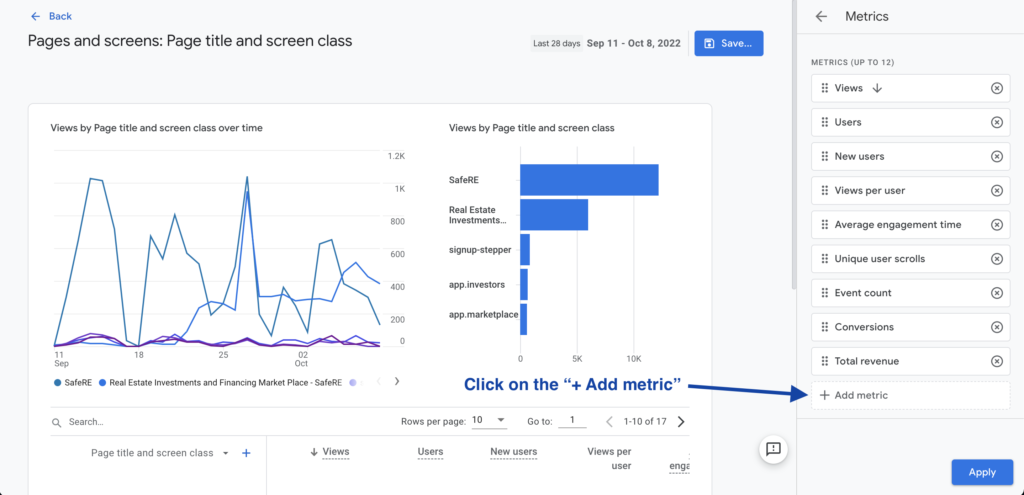The width and height of the screenshot is (1024, 495).
Task: Add a dimension with plus icon
Action: click(246, 453)
